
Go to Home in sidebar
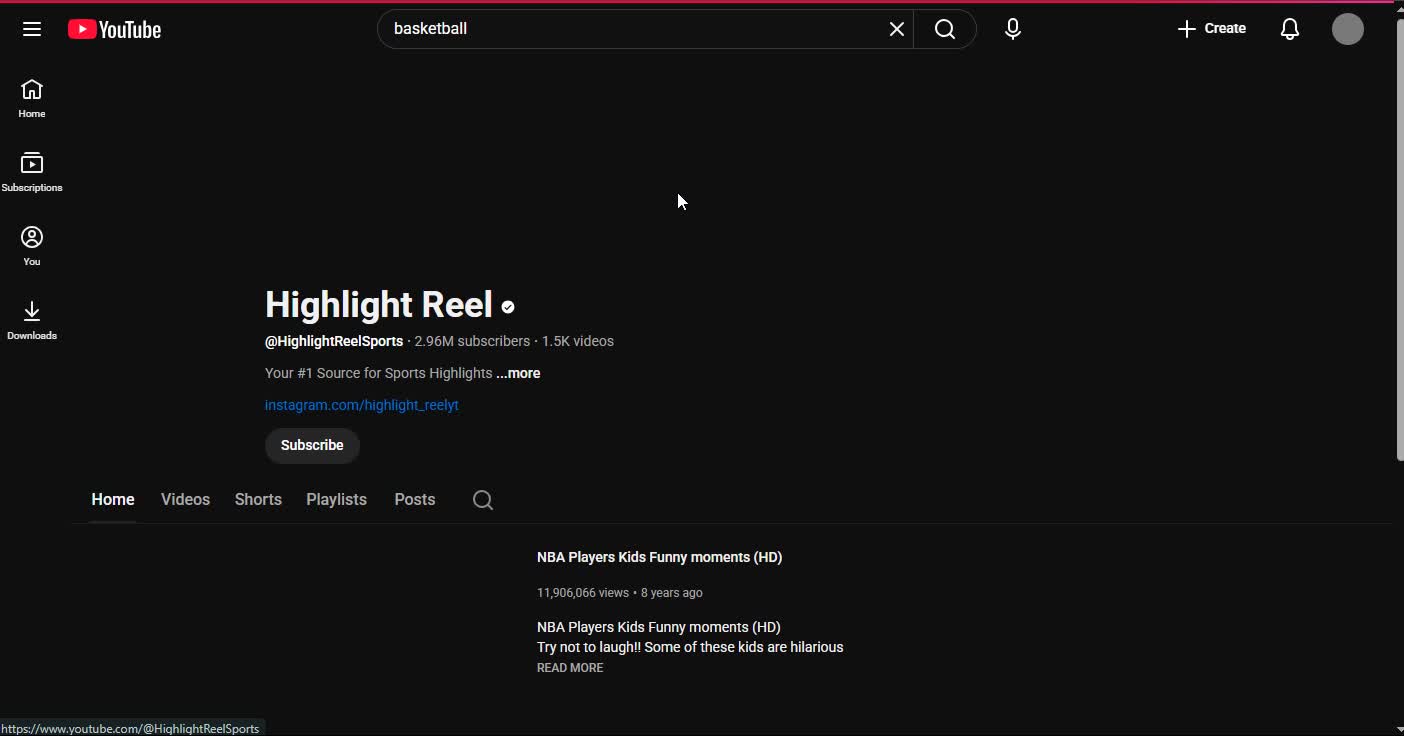click(x=32, y=98)
